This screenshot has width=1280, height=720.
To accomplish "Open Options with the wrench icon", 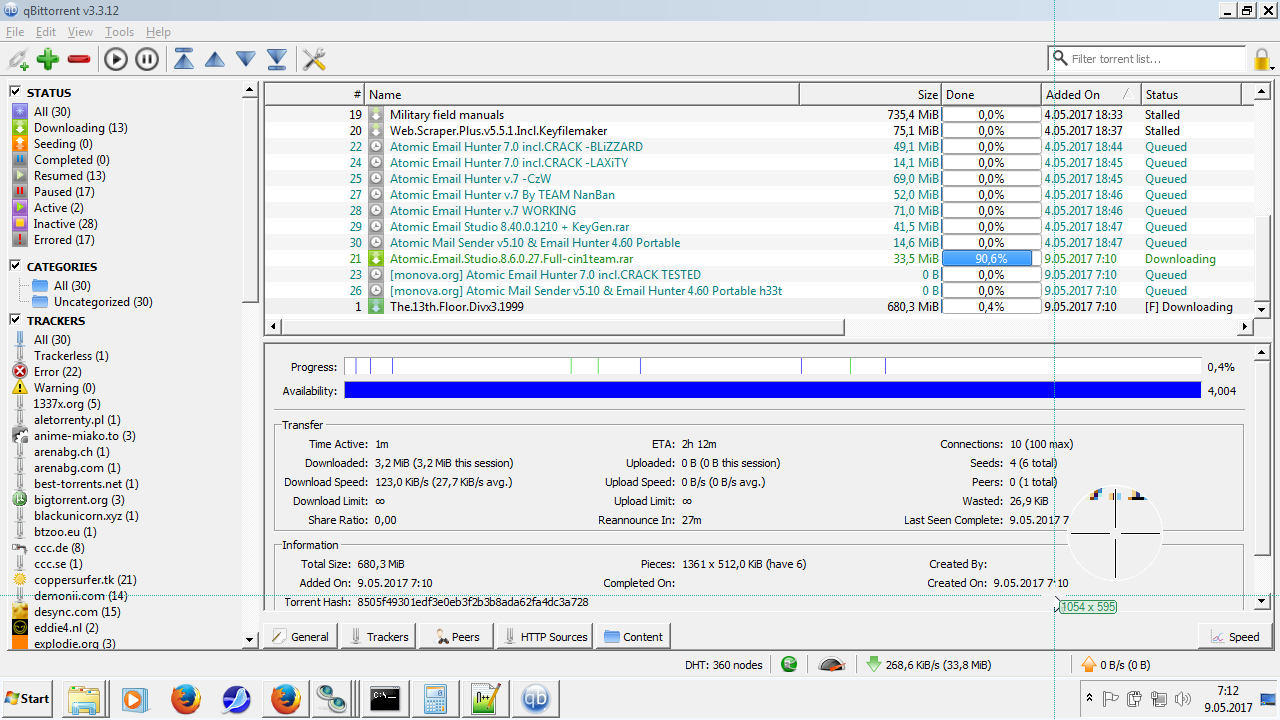I will tap(314, 59).
